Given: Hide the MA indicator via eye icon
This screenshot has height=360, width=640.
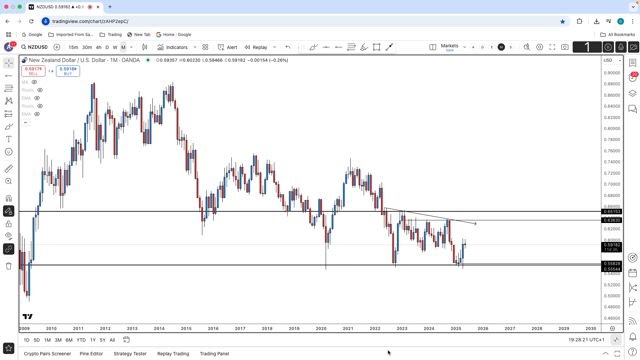Looking at the screenshot, I should click(34, 82).
